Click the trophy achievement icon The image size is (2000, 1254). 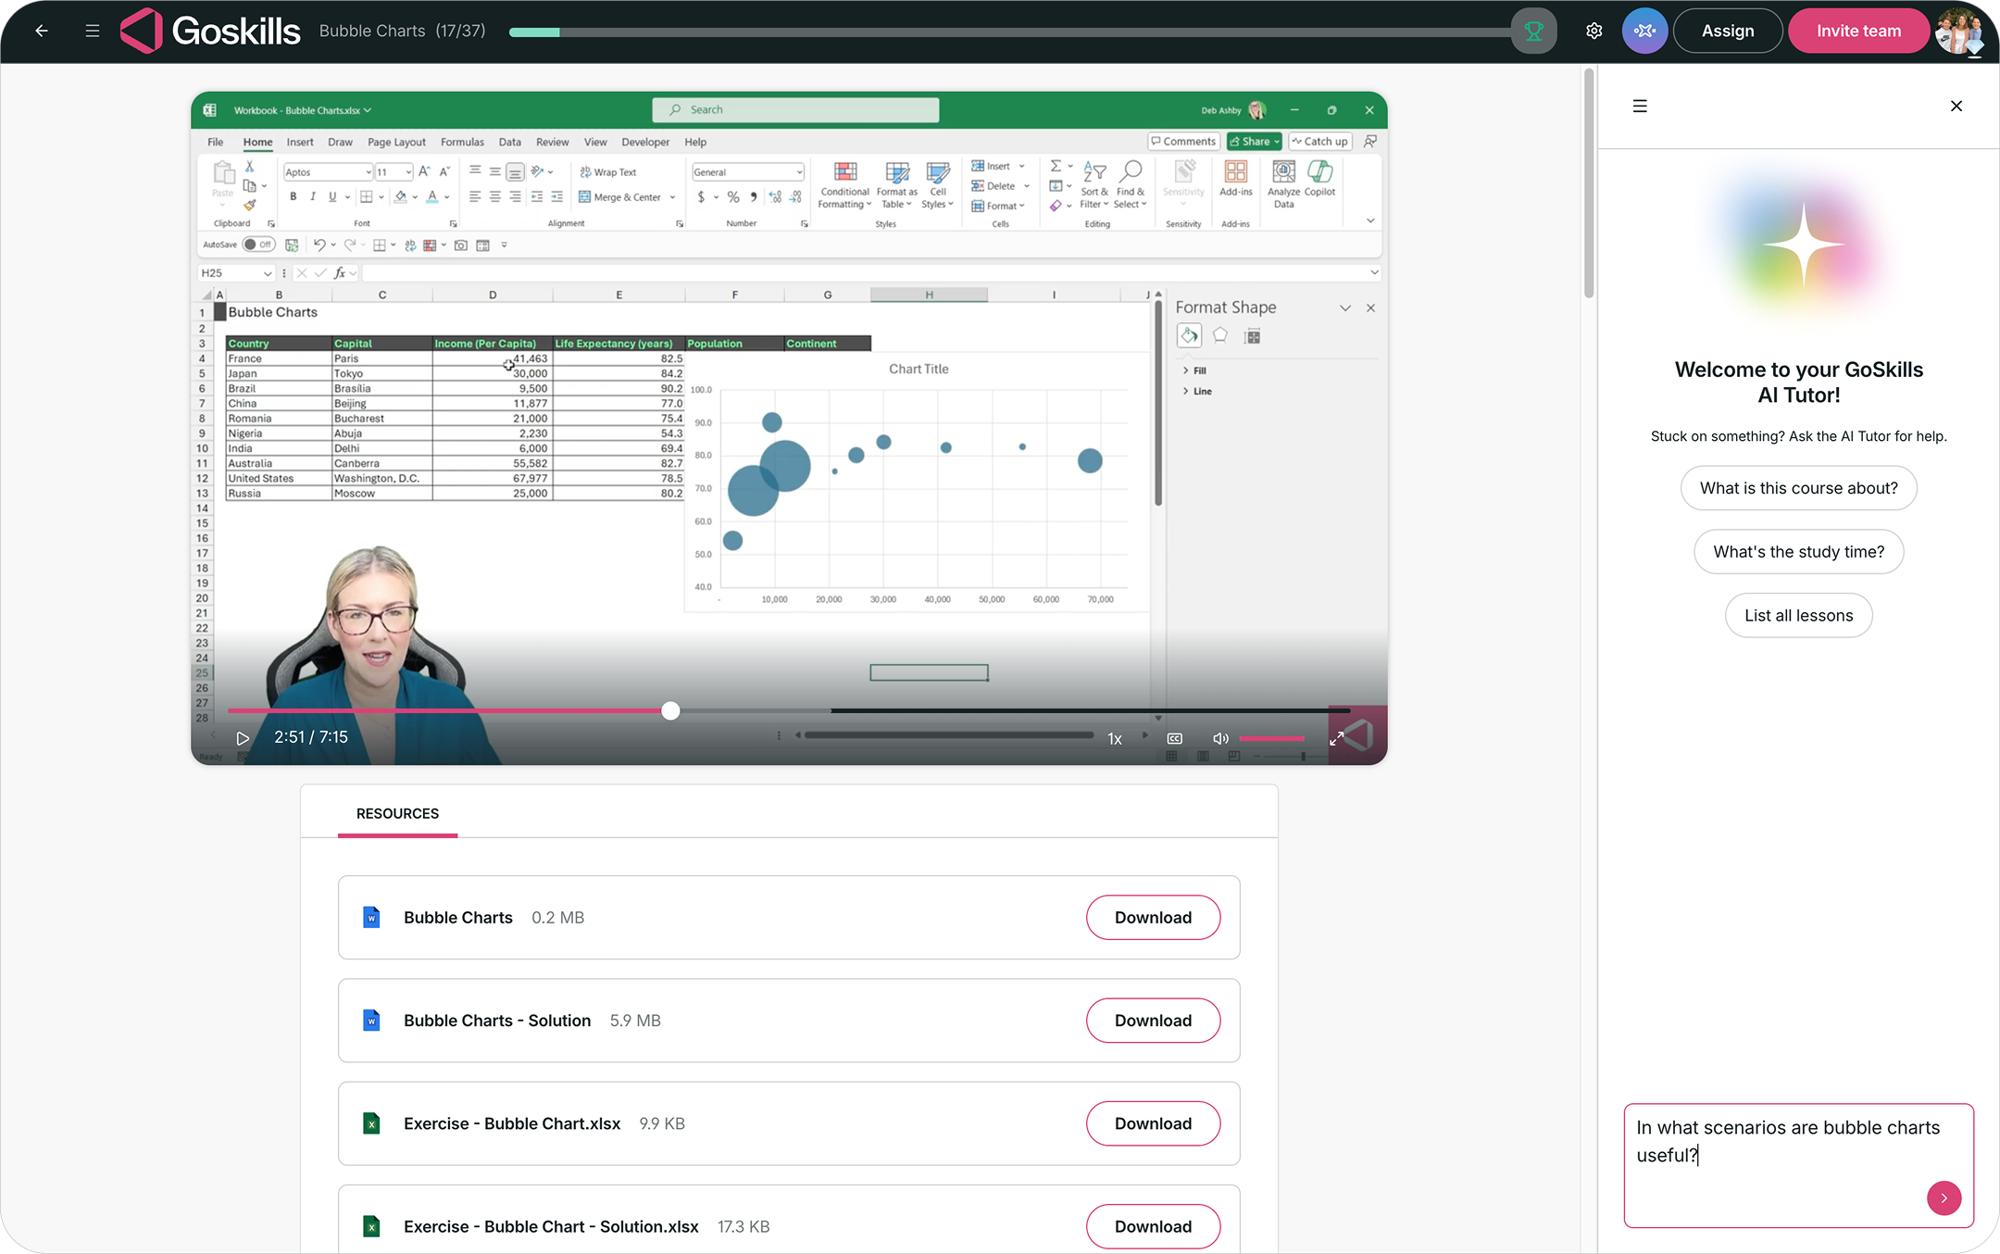pyautogui.click(x=1533, y=31)
